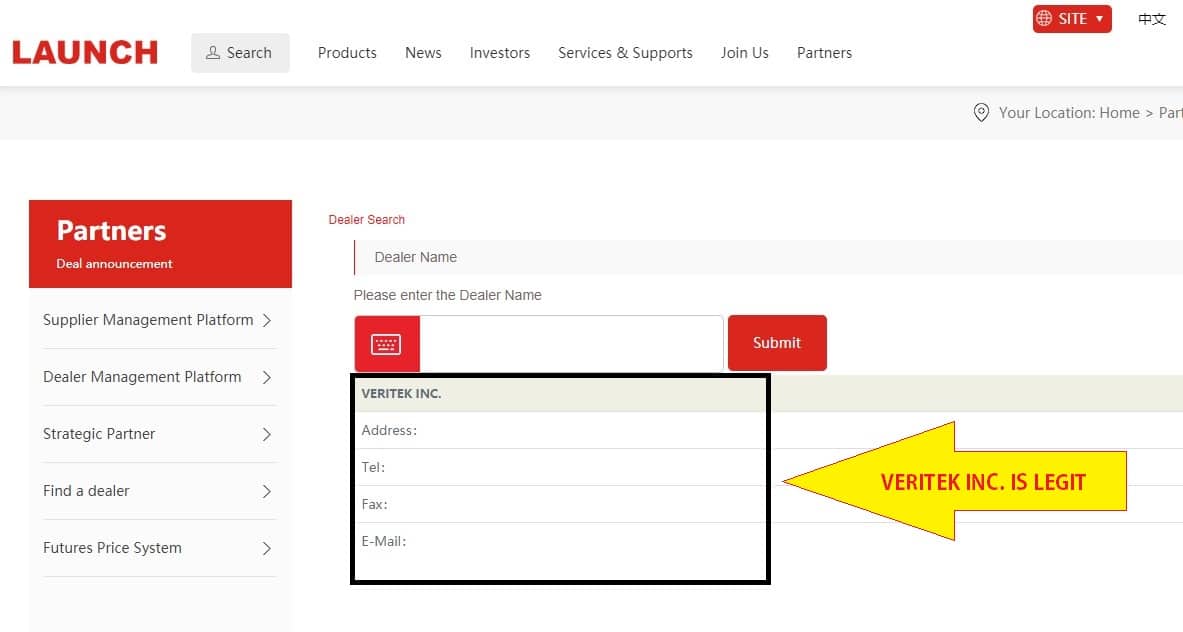
Task: Click the location pin icon
Action: (981, 113)
